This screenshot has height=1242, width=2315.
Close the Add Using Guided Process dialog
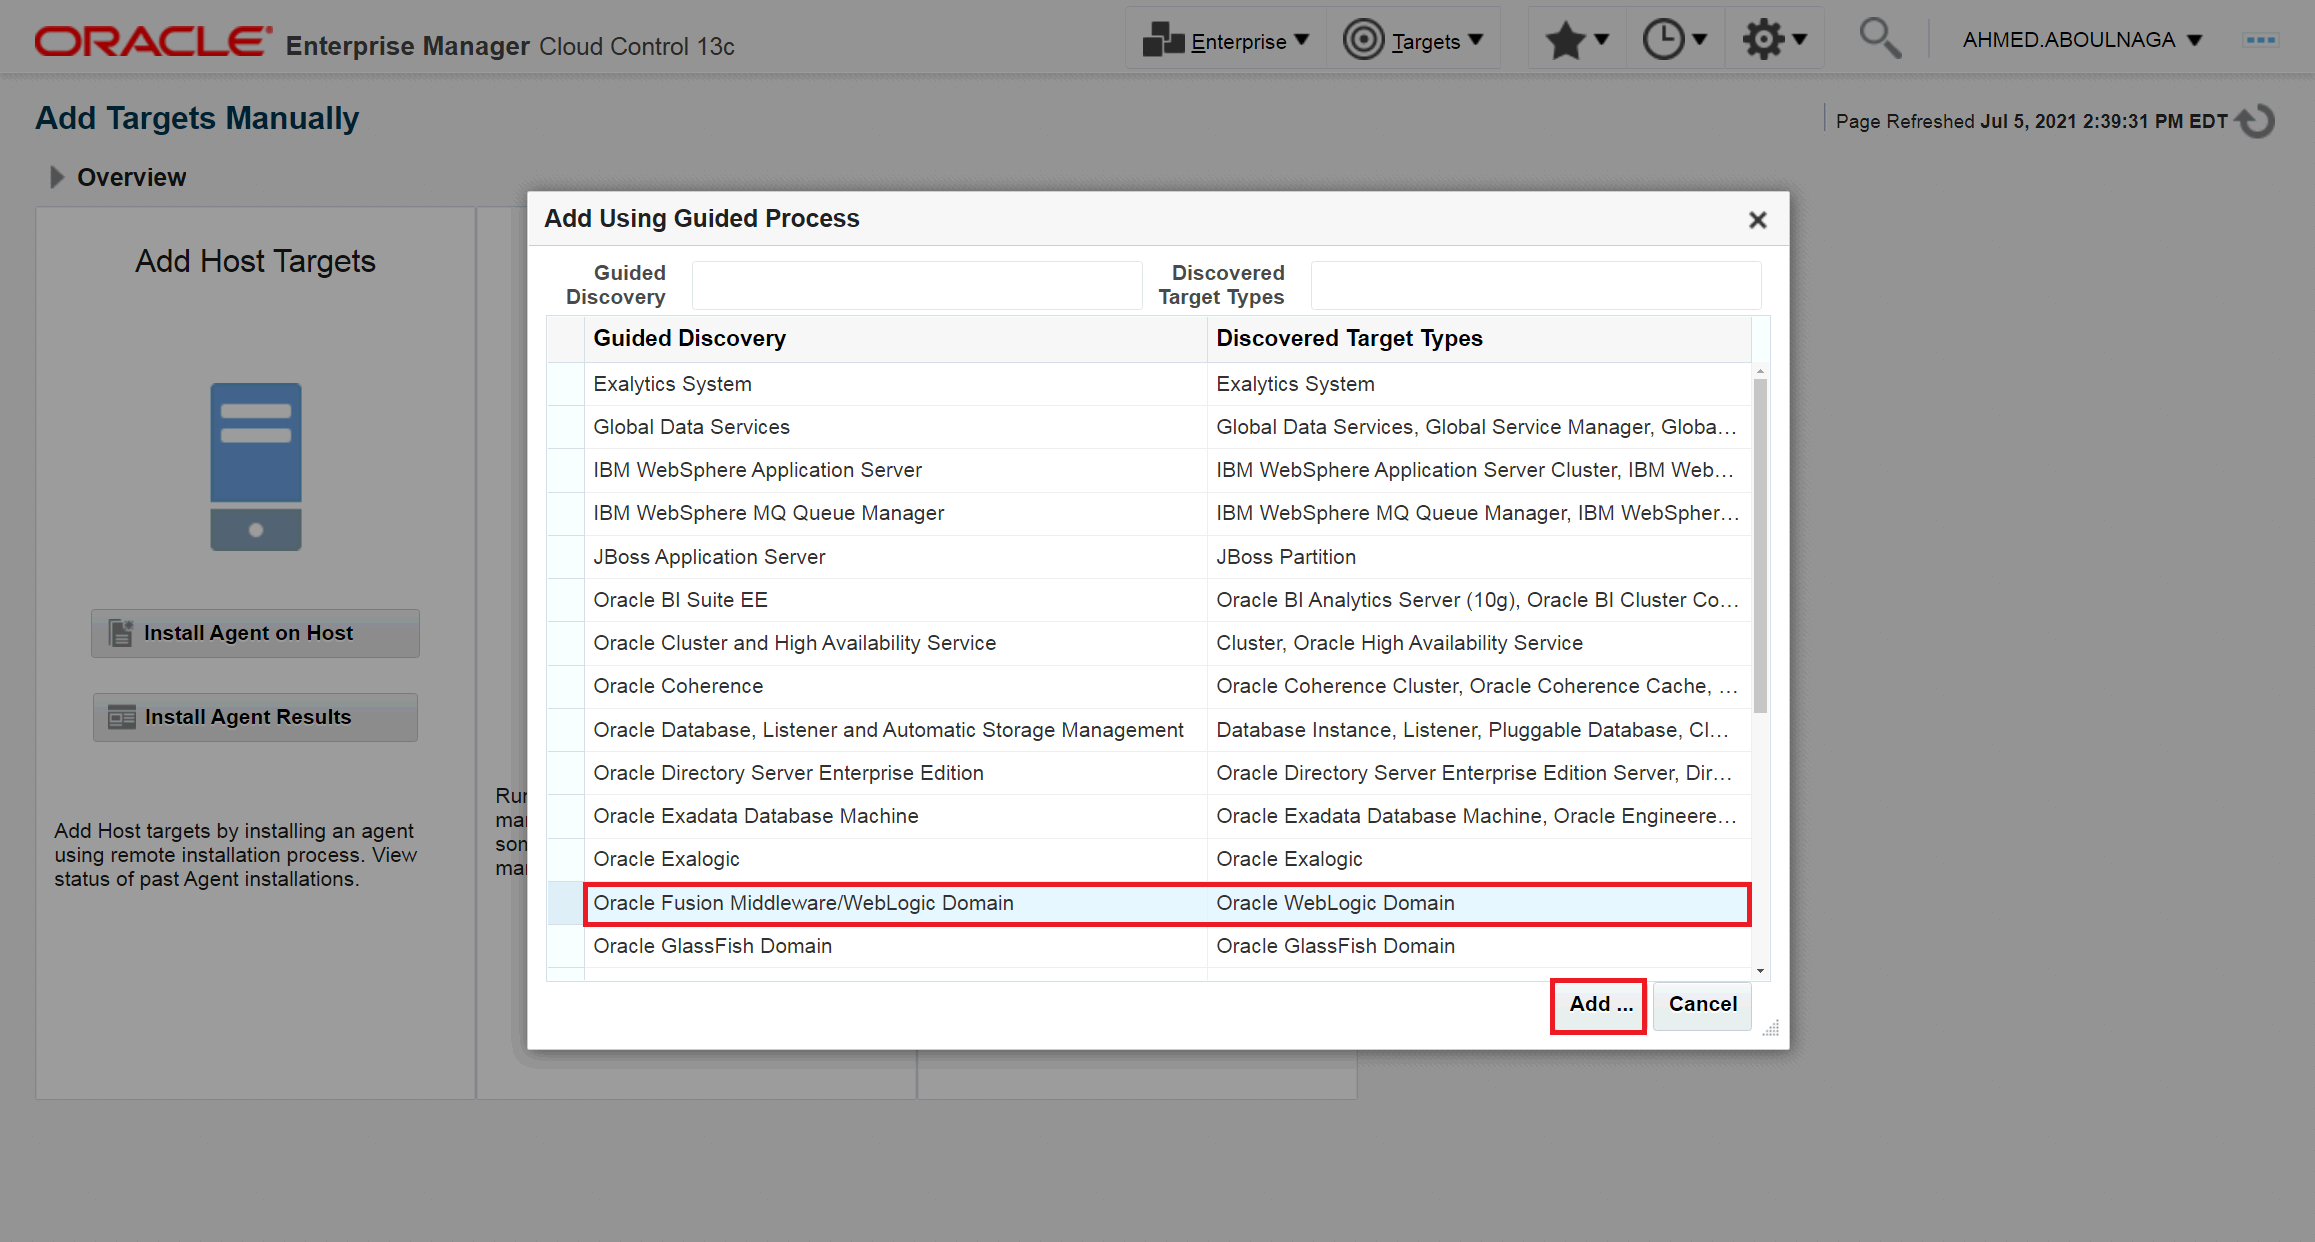pyautogui.click(x=1757, y=219)
